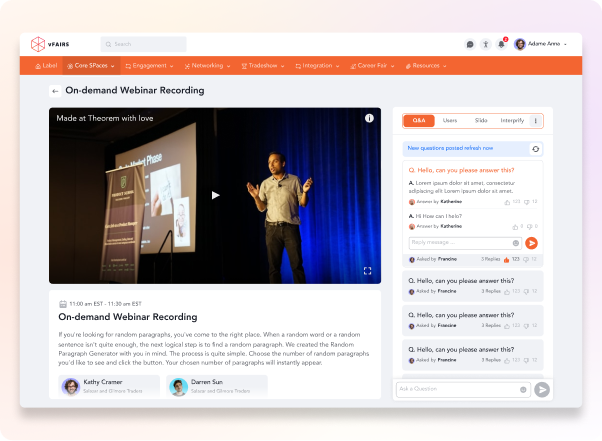This screenshot has width=602, height=441.
Task: Like the third question by Francine
Action: pos(507,326)
